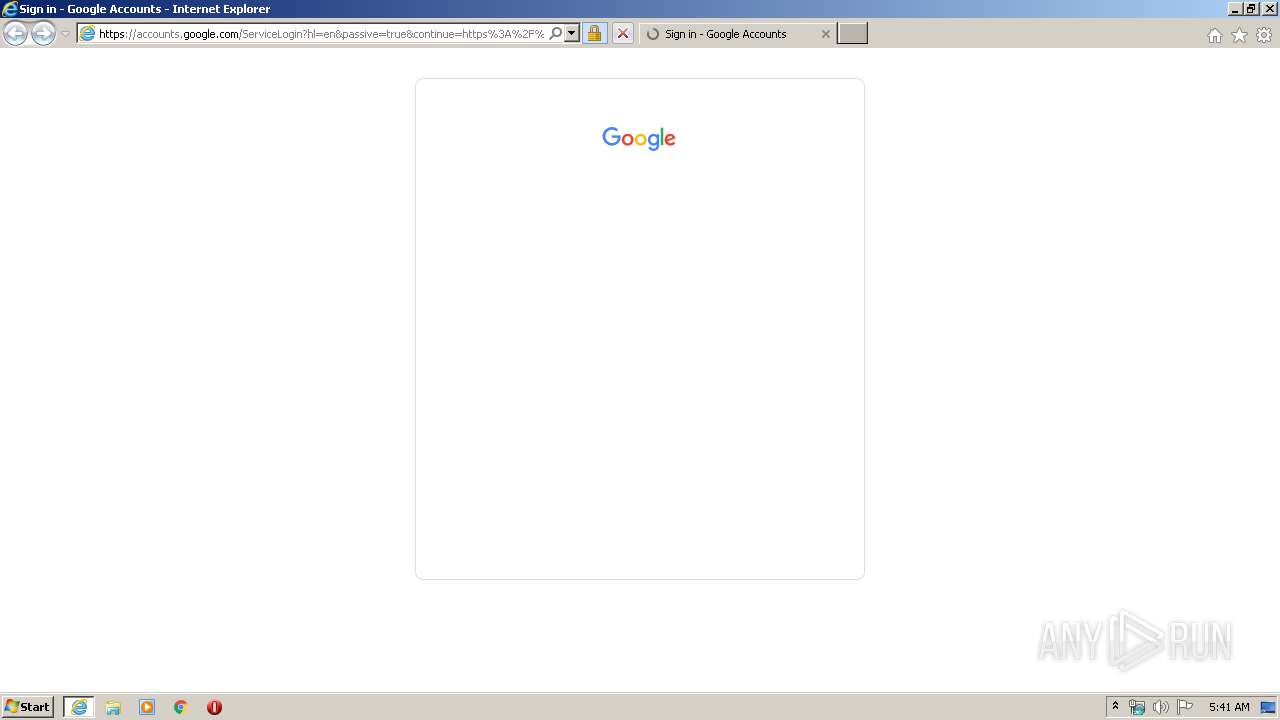
Task: Open Favorites star icon
Action: [x=1239, y=35]
